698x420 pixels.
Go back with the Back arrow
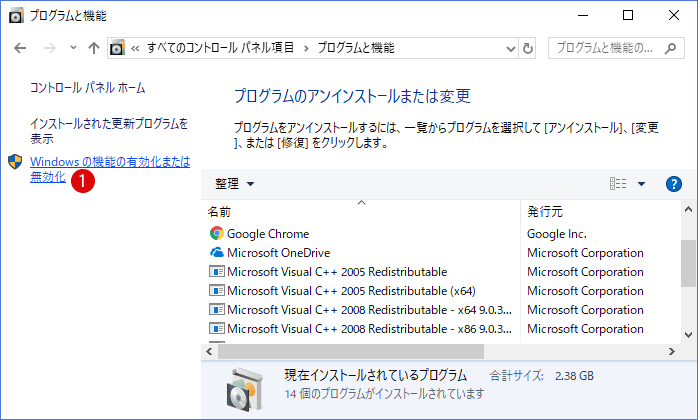20,48
